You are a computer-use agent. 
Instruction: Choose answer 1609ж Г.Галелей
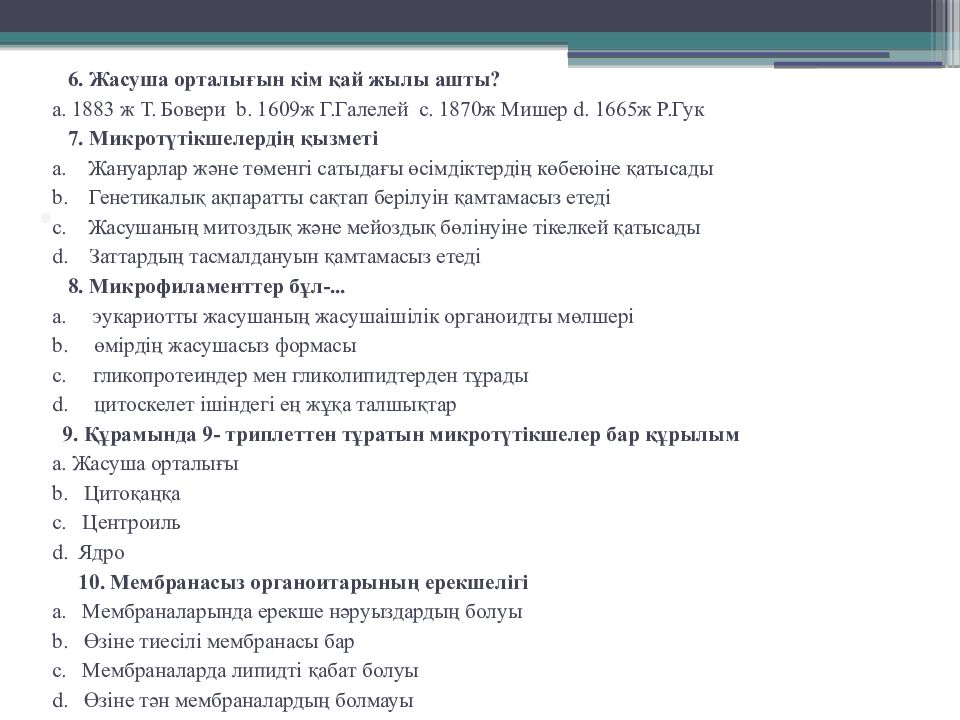pyautogui.click(x=322, y=110)
